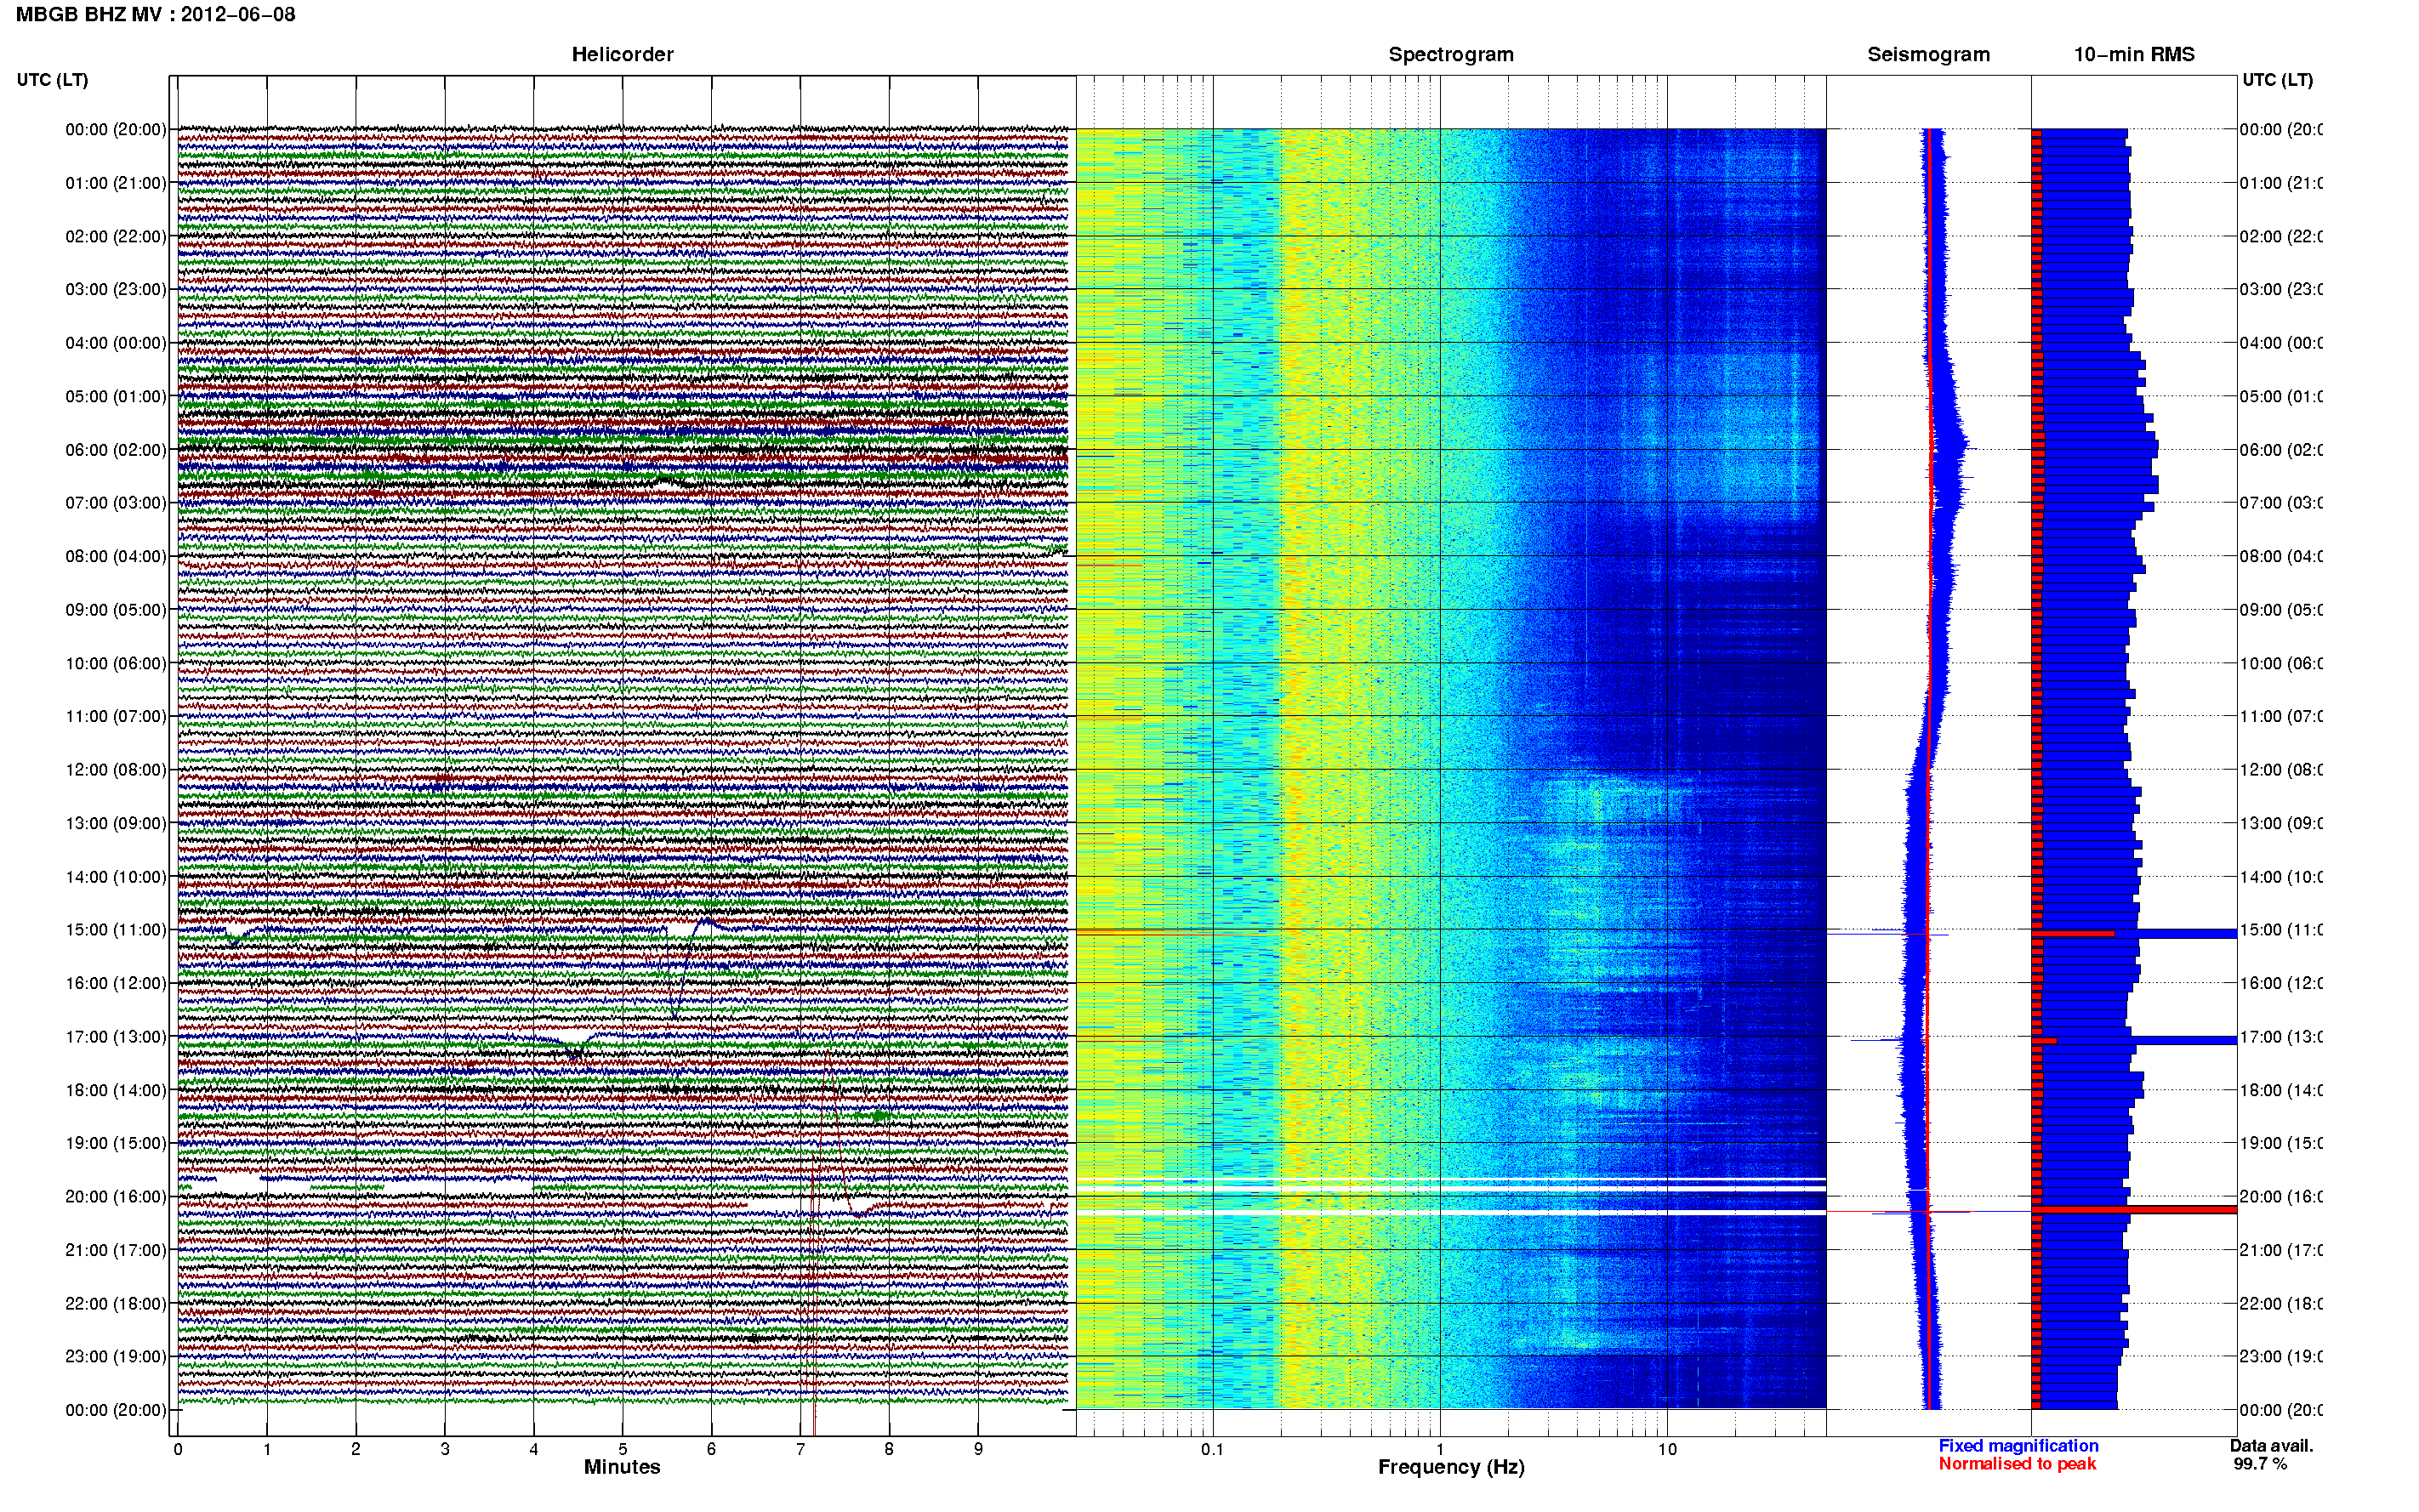Click the '16:00 (12:00)' left time label

coord(116,983)
